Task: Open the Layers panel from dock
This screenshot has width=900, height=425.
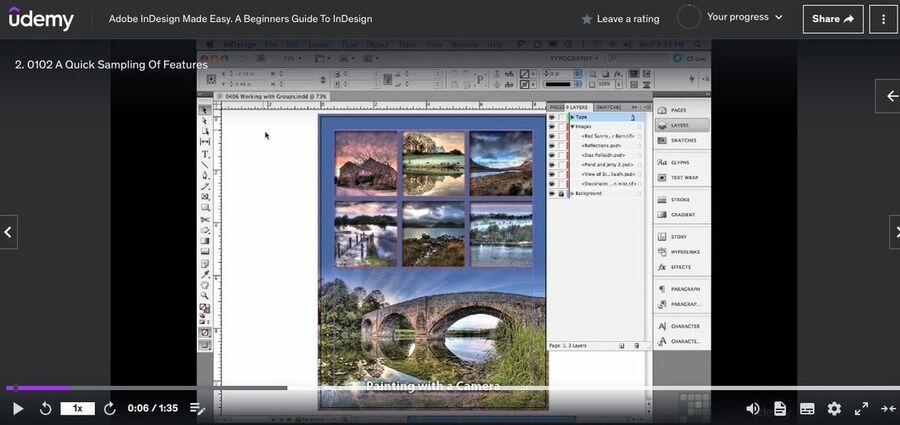Action: (x=681, y=125)
